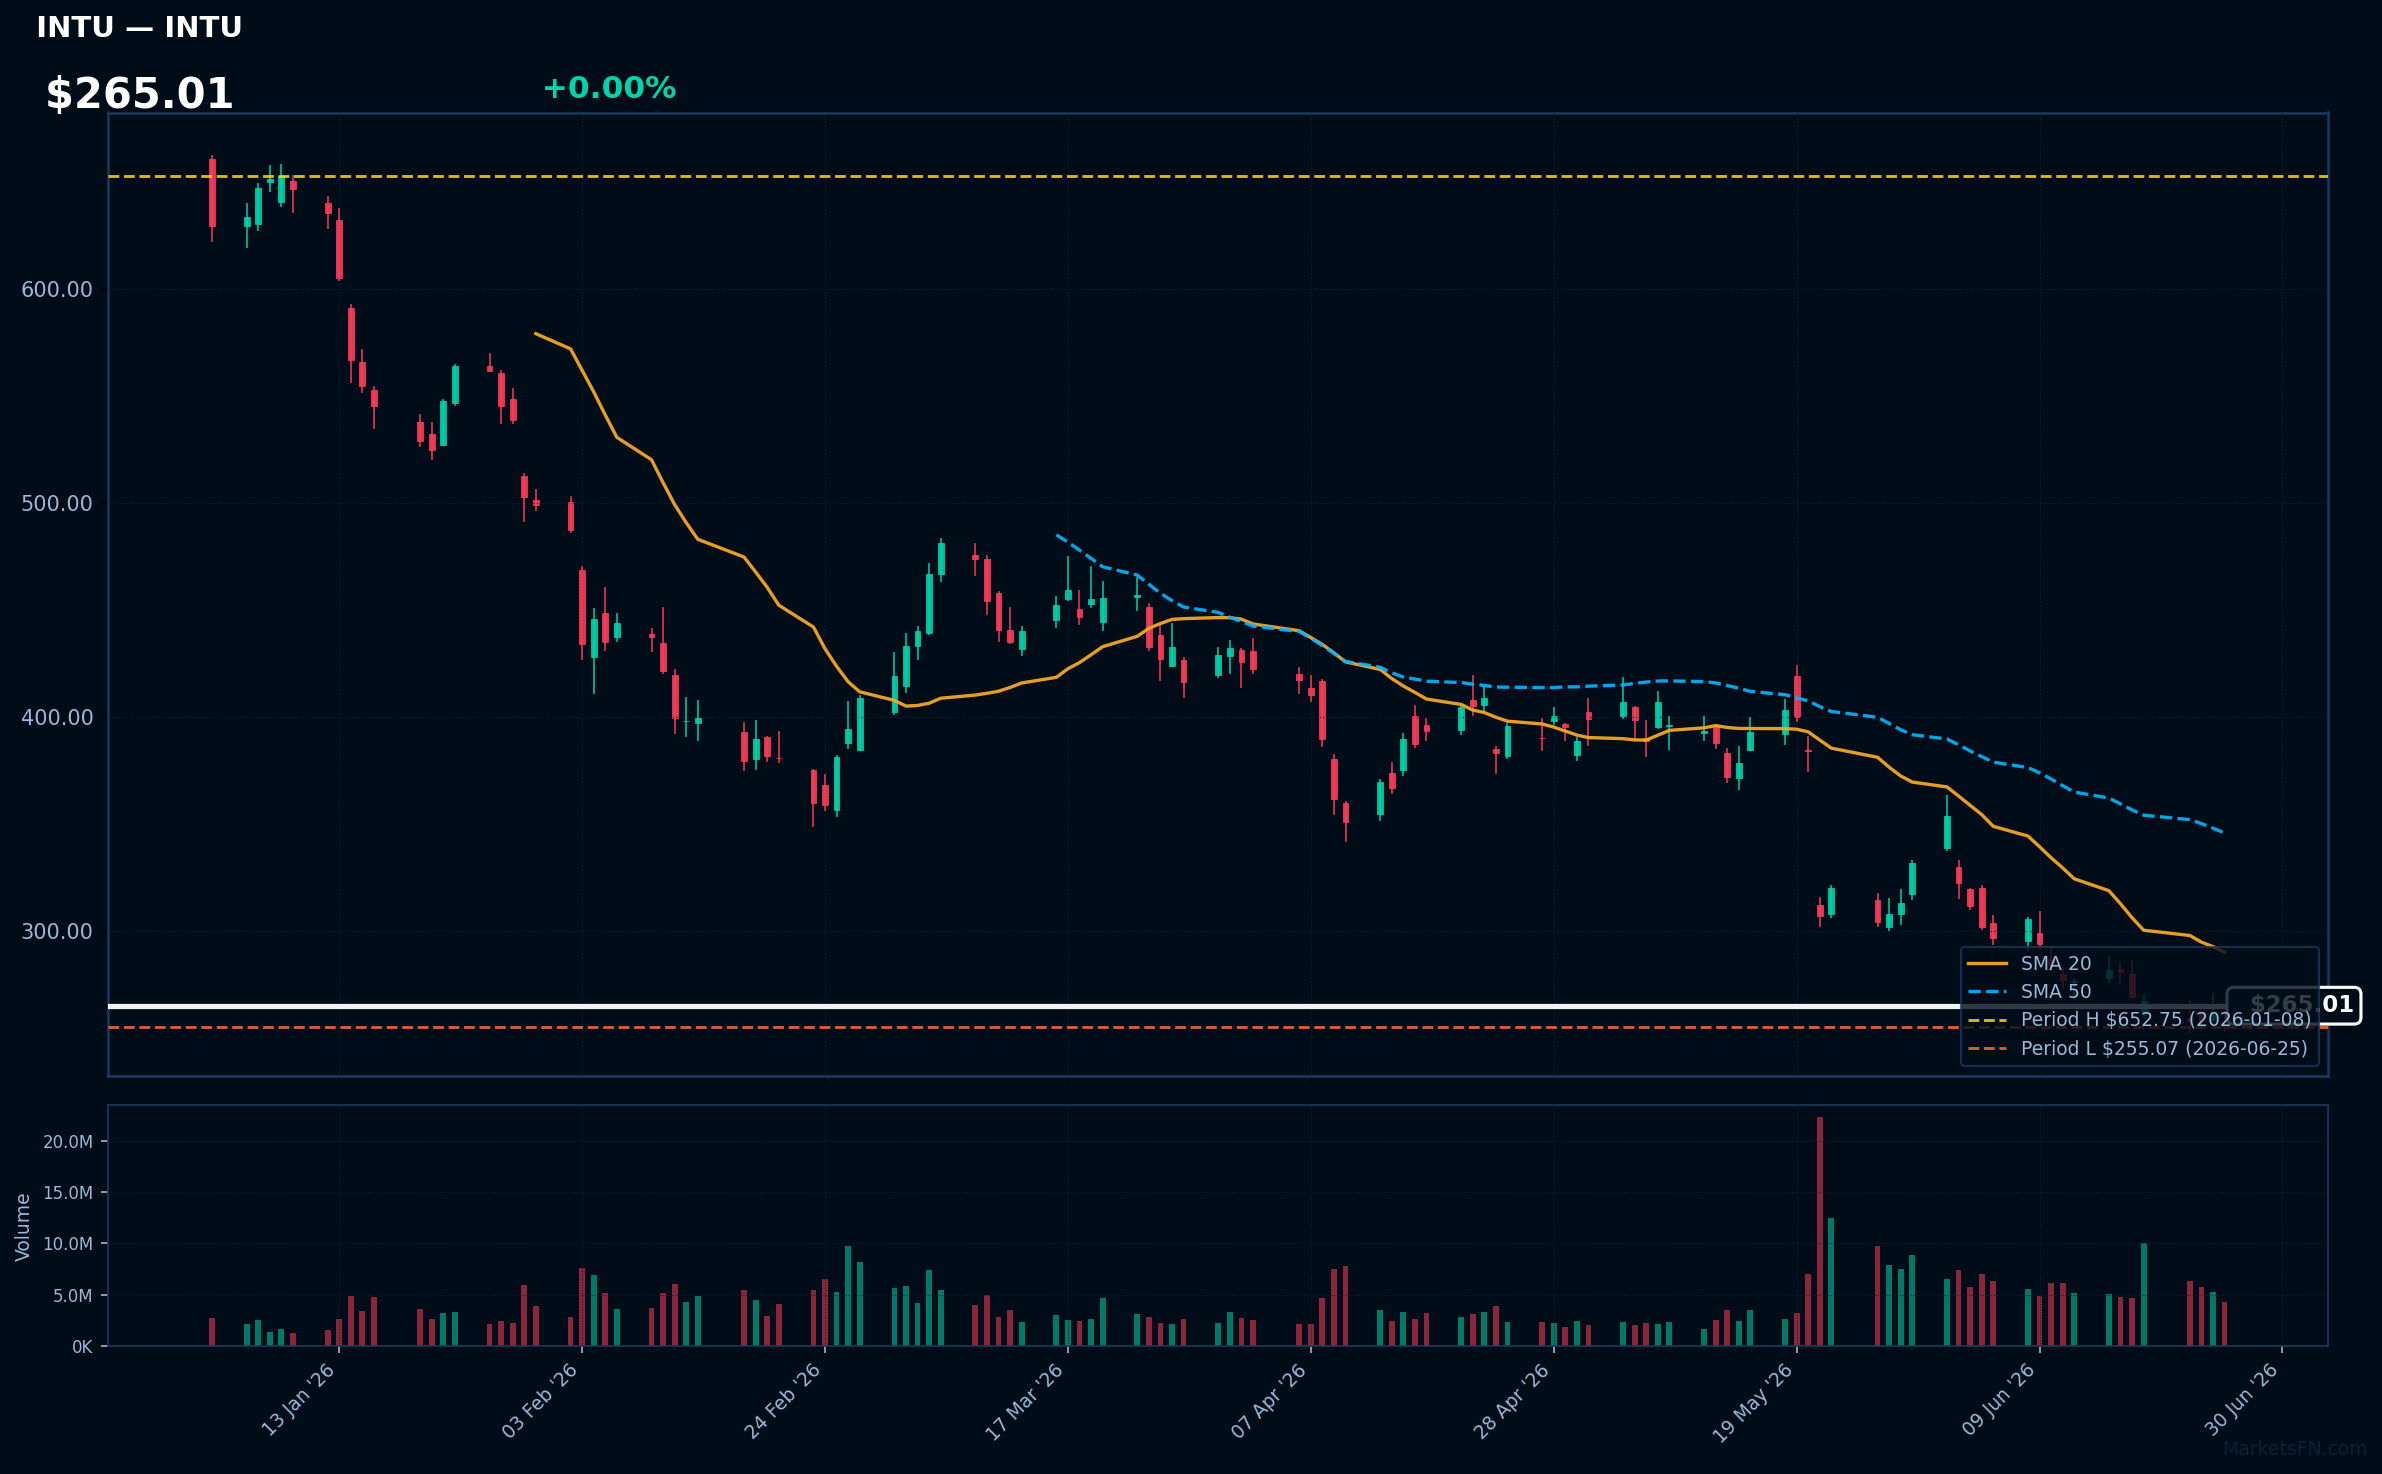The image size is (2382, 1474).
Task: Click the 24 Feb '26 date label
Action: [782, 1400]
